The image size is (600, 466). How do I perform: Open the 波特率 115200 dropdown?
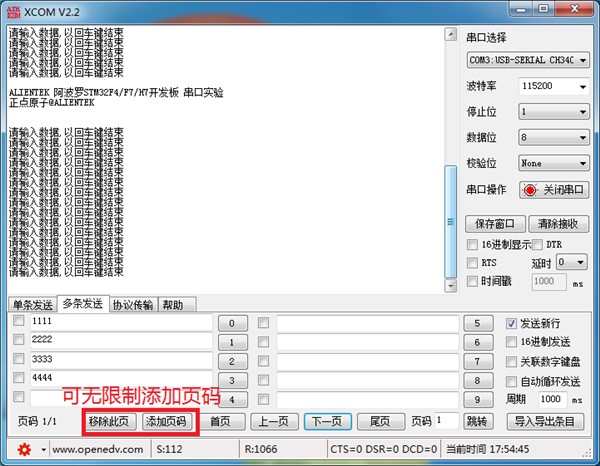click(x=554, y=86)
